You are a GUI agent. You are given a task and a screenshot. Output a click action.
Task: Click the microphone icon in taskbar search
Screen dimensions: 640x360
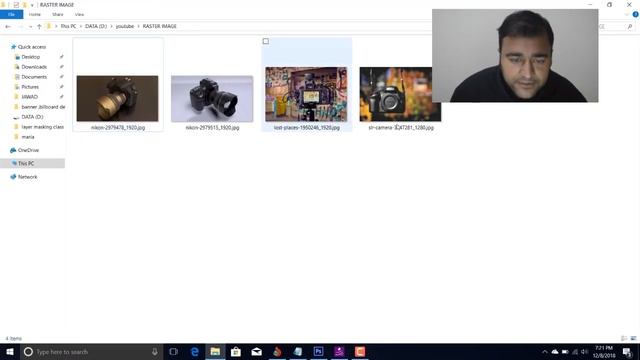pyautogui.click(x=155, y=351)
